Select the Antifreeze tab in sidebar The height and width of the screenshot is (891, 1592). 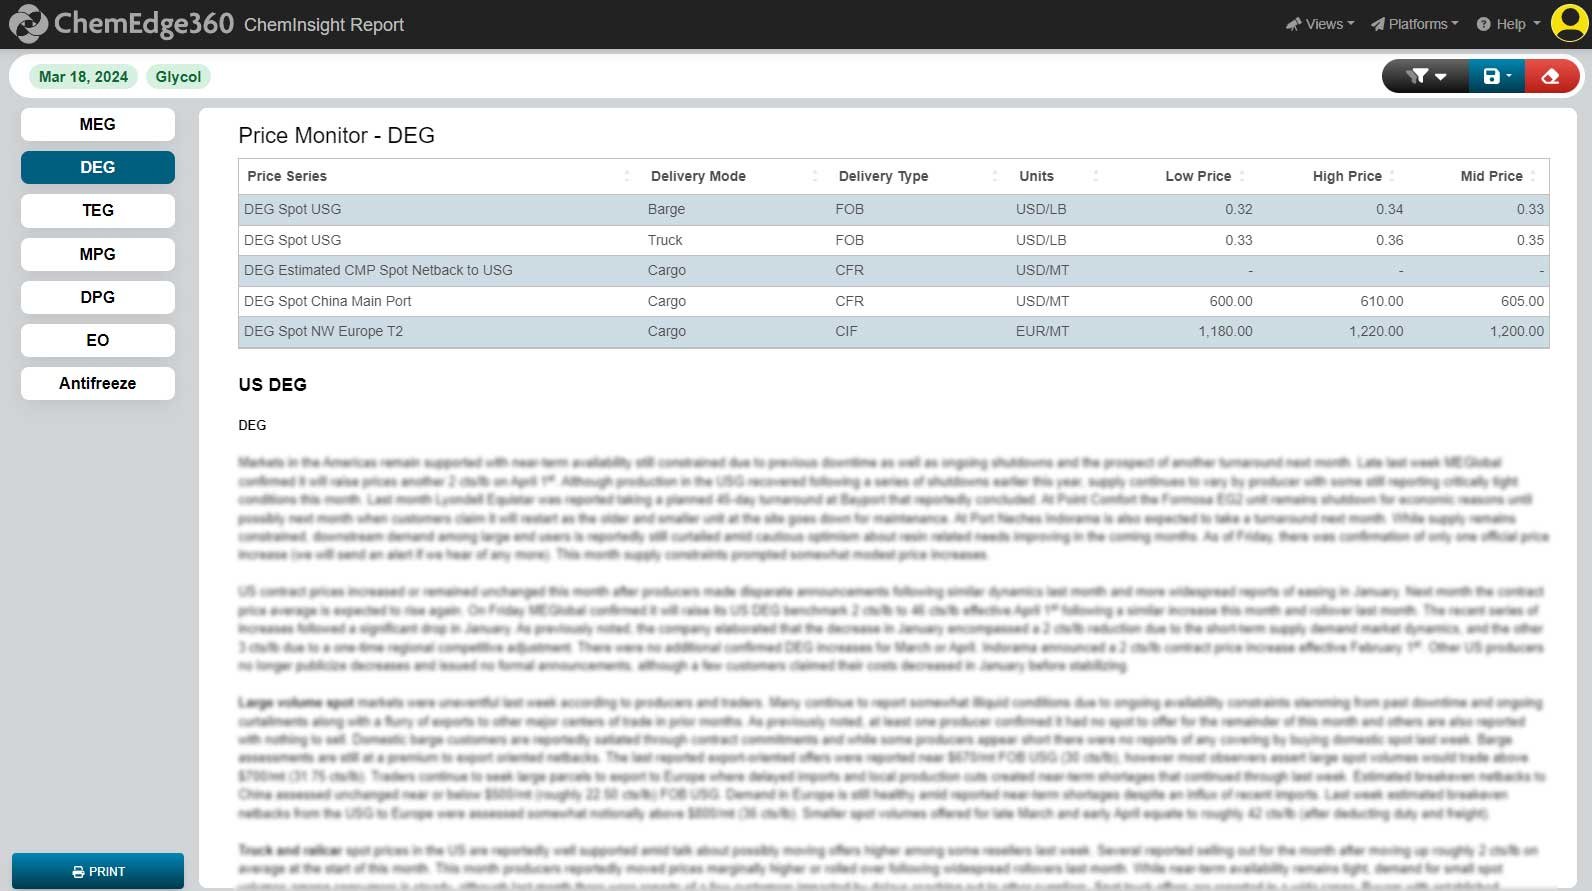click(x=98, y=383)
